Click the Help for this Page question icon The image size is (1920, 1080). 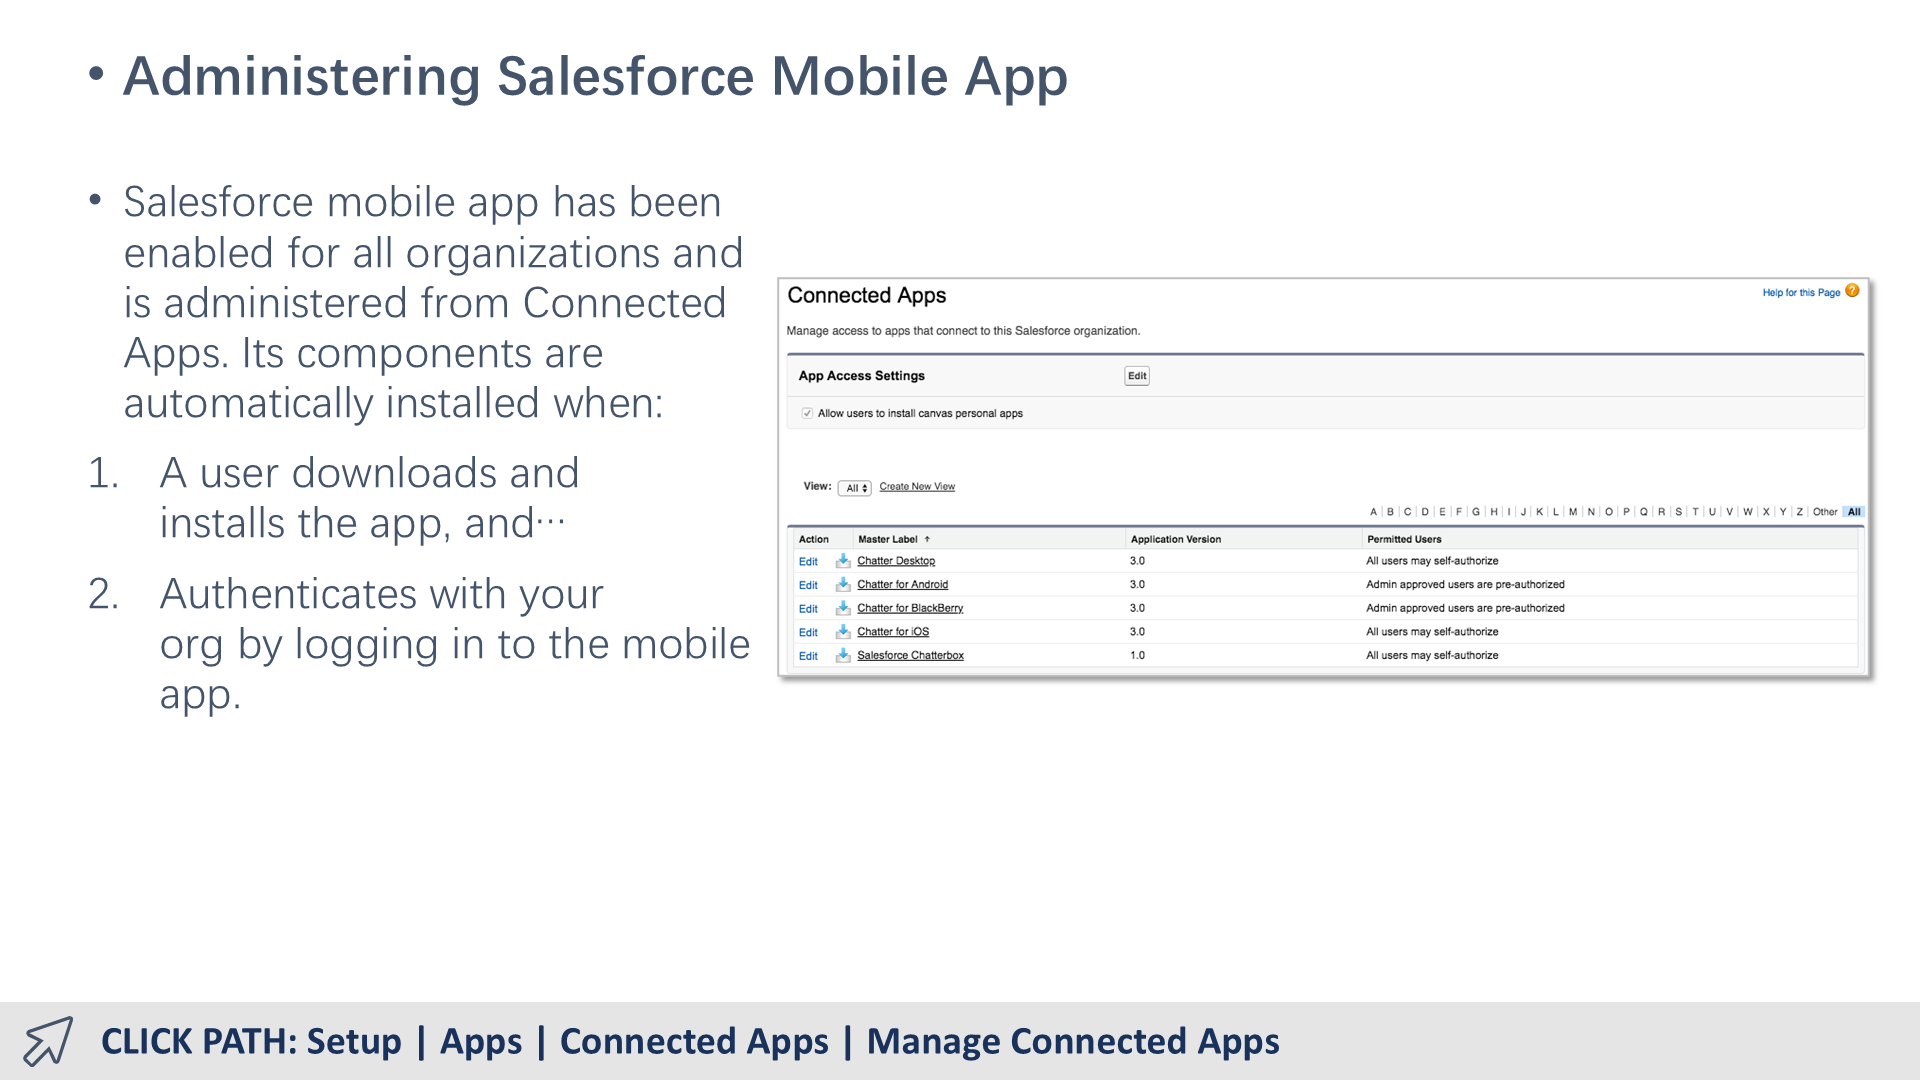[x=1852, y=291]
